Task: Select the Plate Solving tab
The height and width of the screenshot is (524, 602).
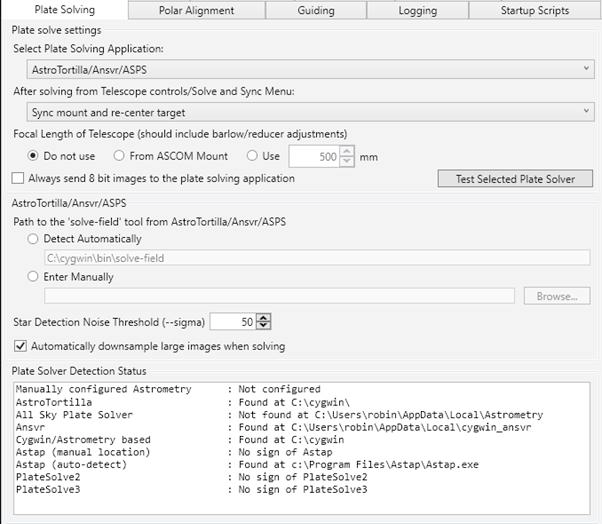Action: click(x=65, y=10)
